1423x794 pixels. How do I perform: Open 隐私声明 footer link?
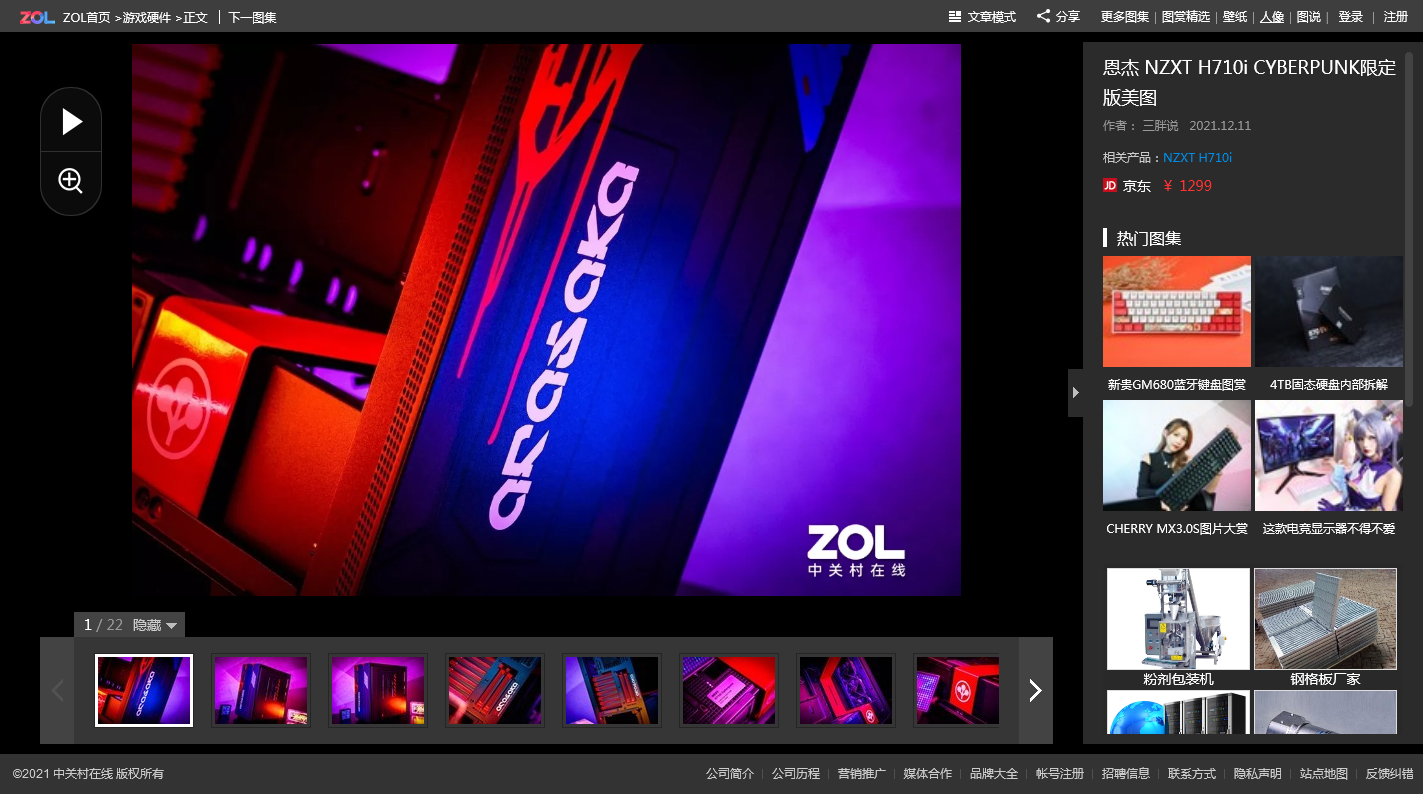[x=1258, y=774]
